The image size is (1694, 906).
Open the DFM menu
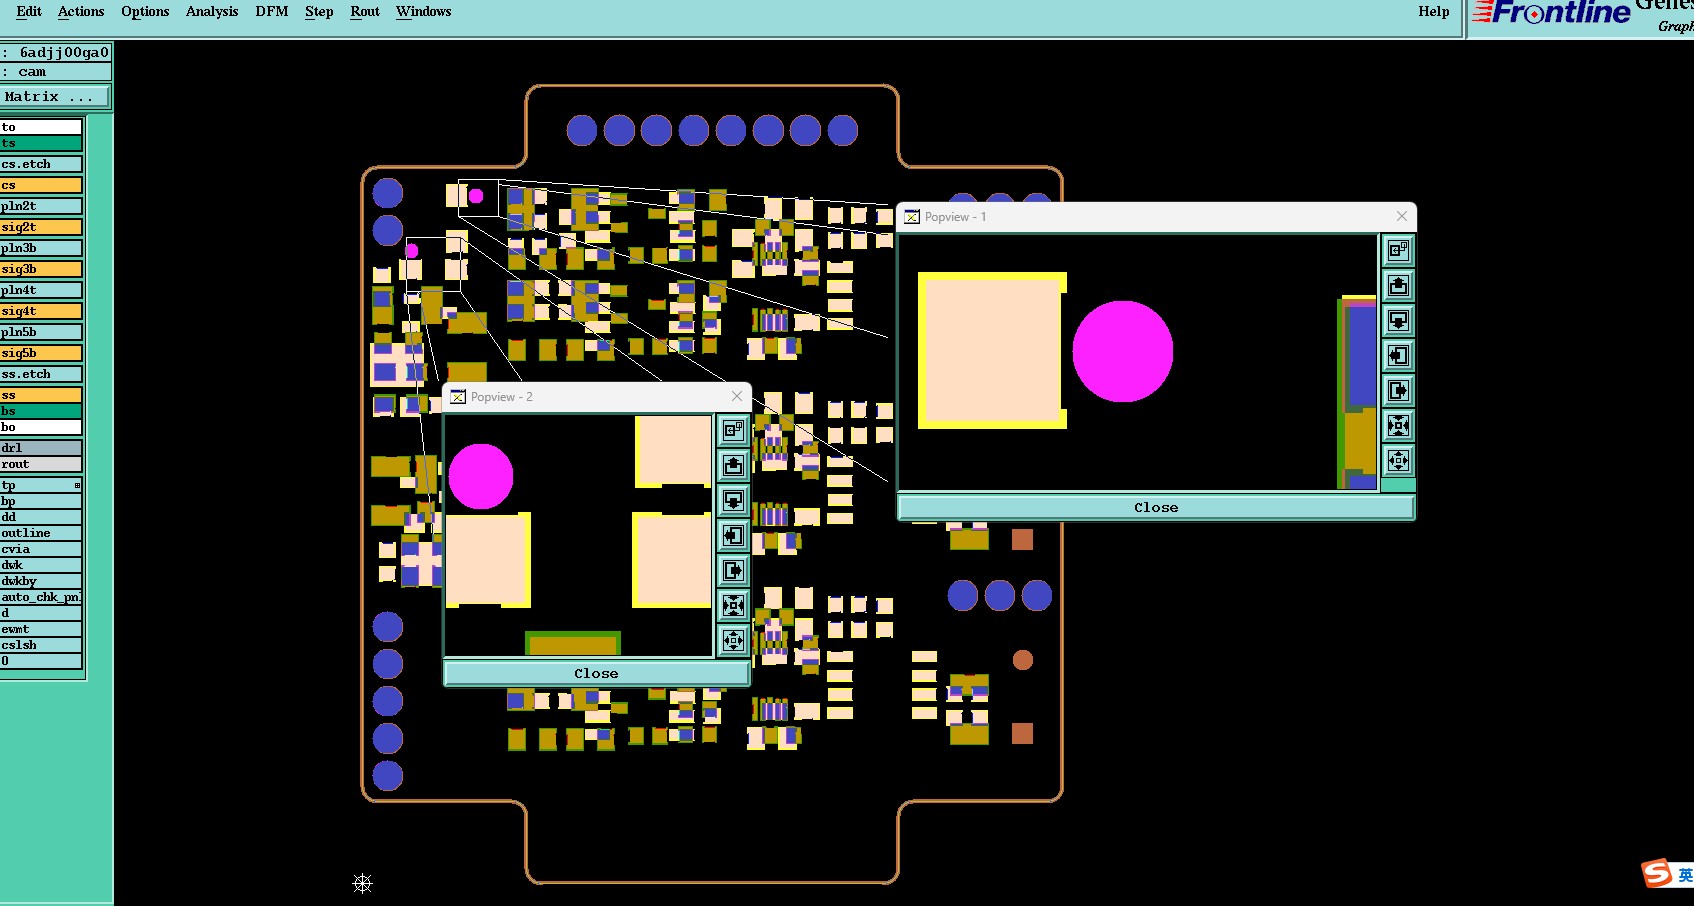tap(271, 12)
